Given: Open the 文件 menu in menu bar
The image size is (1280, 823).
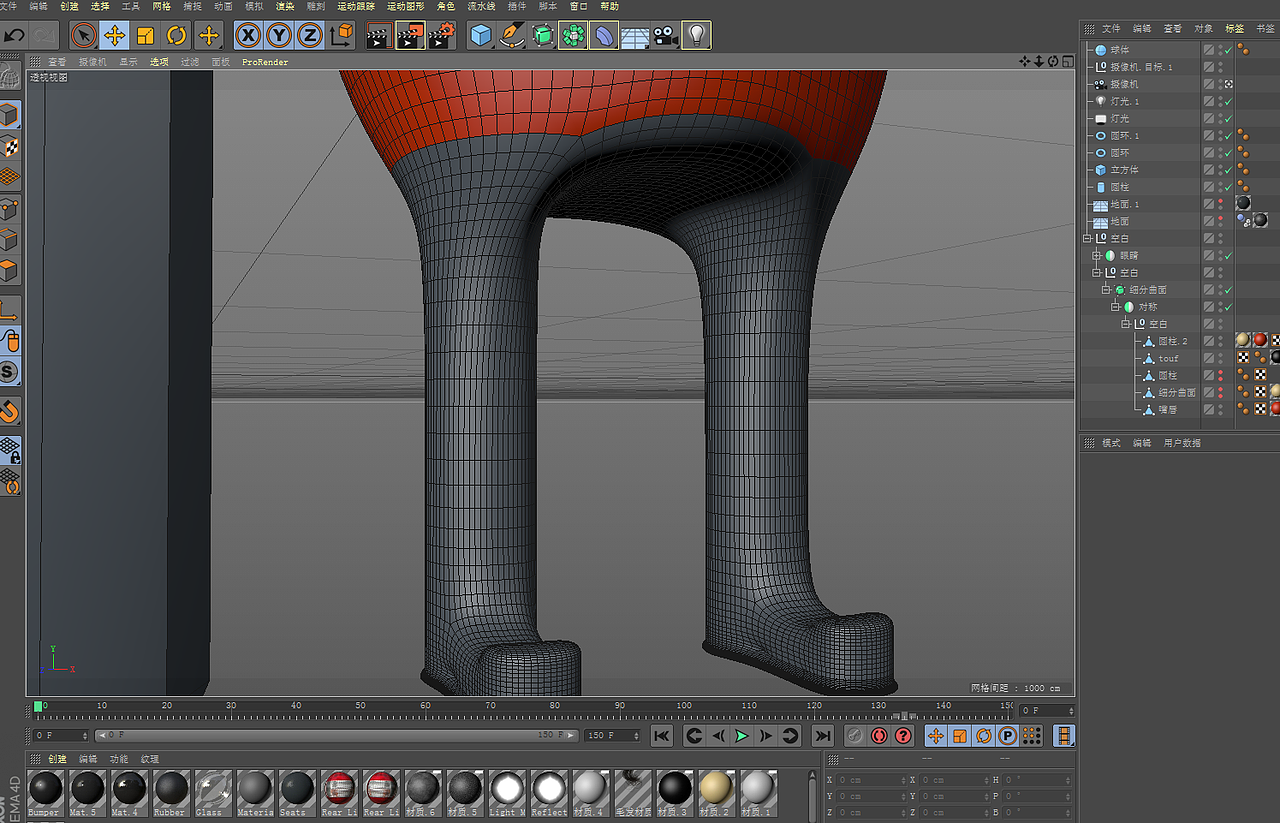Looking at the screenshot, I should tap(10, 6).
